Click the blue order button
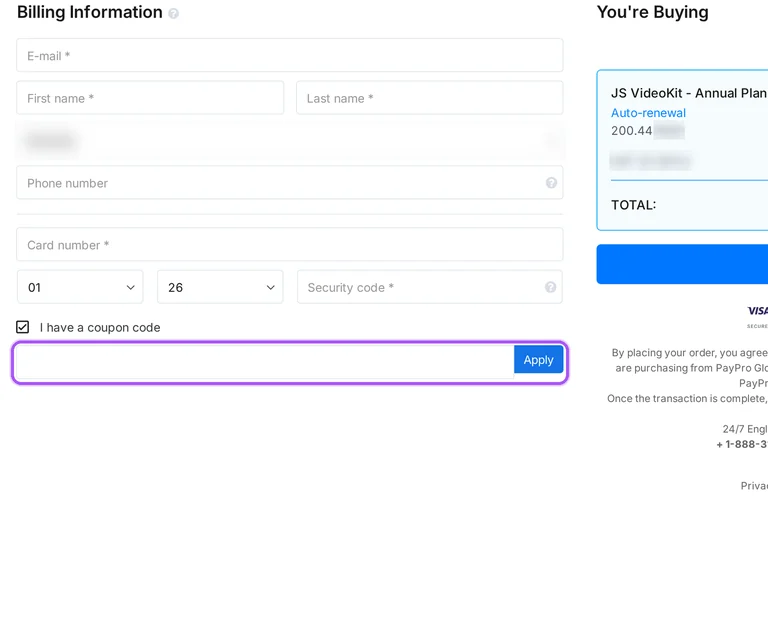 682,264
